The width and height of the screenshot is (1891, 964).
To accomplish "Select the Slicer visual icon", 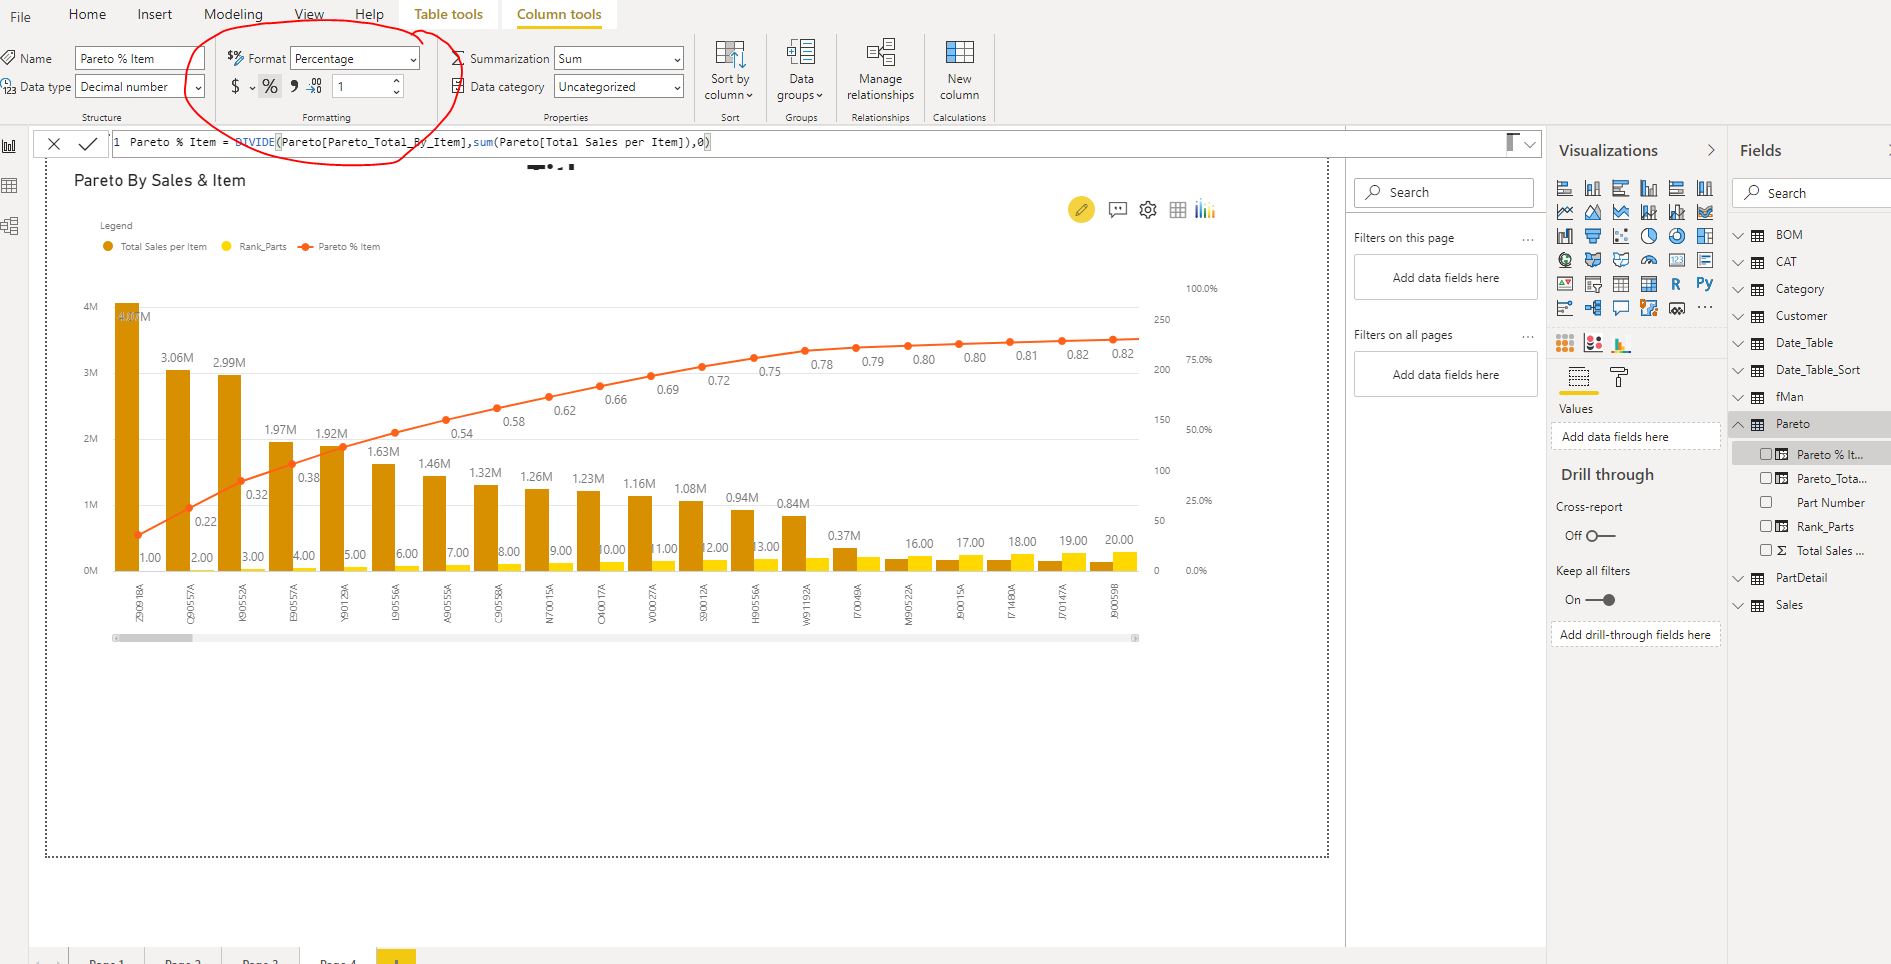I will click(x=1593, y=285).
